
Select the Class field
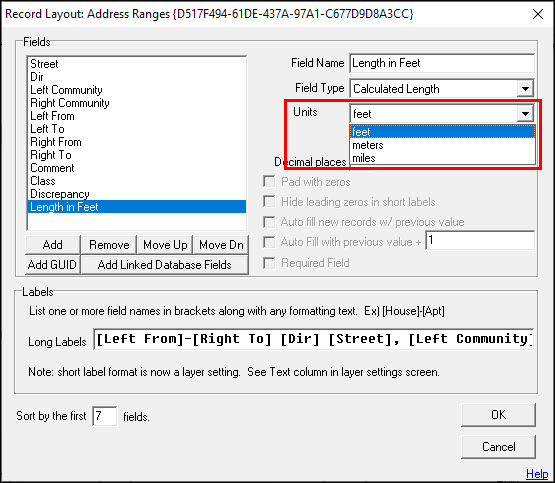(137, 181)
